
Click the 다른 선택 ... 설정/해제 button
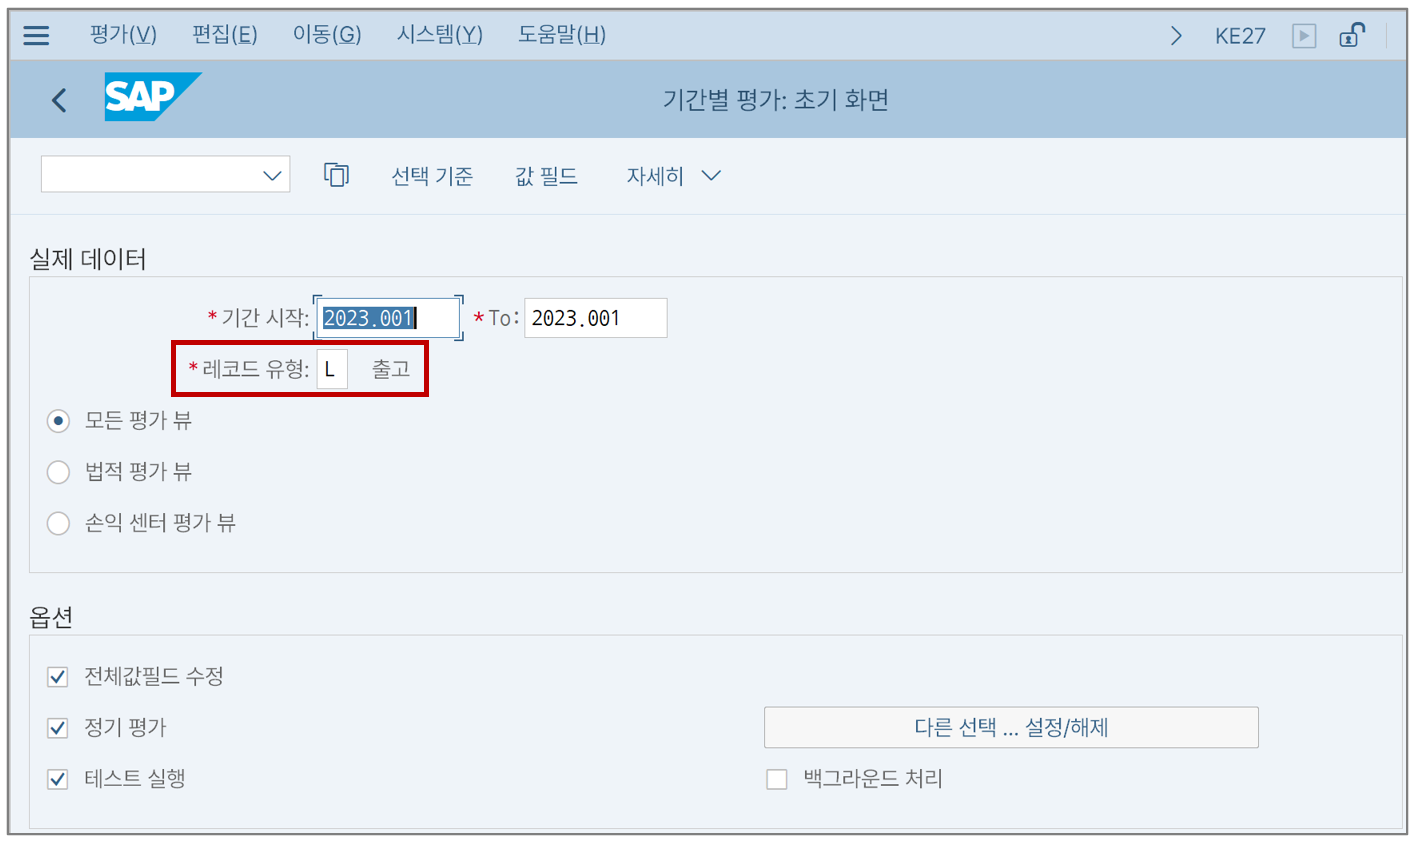coord(1011,727)
